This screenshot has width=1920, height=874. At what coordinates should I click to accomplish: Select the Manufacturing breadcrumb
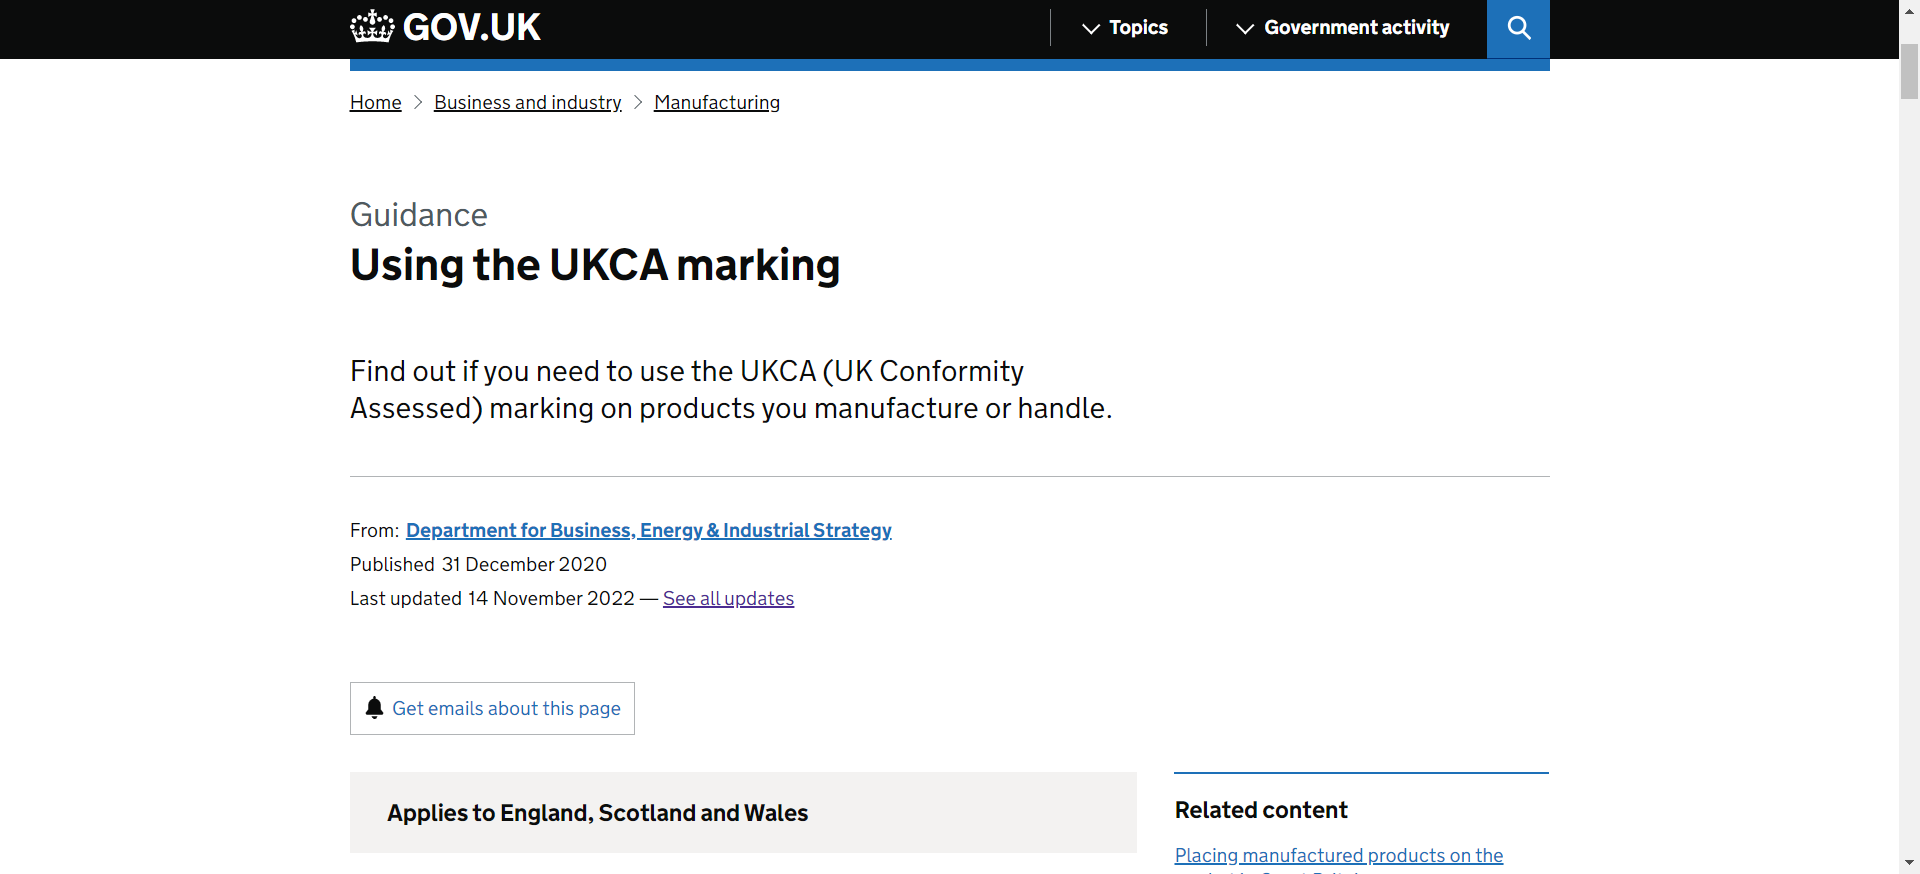click(716, 102)
